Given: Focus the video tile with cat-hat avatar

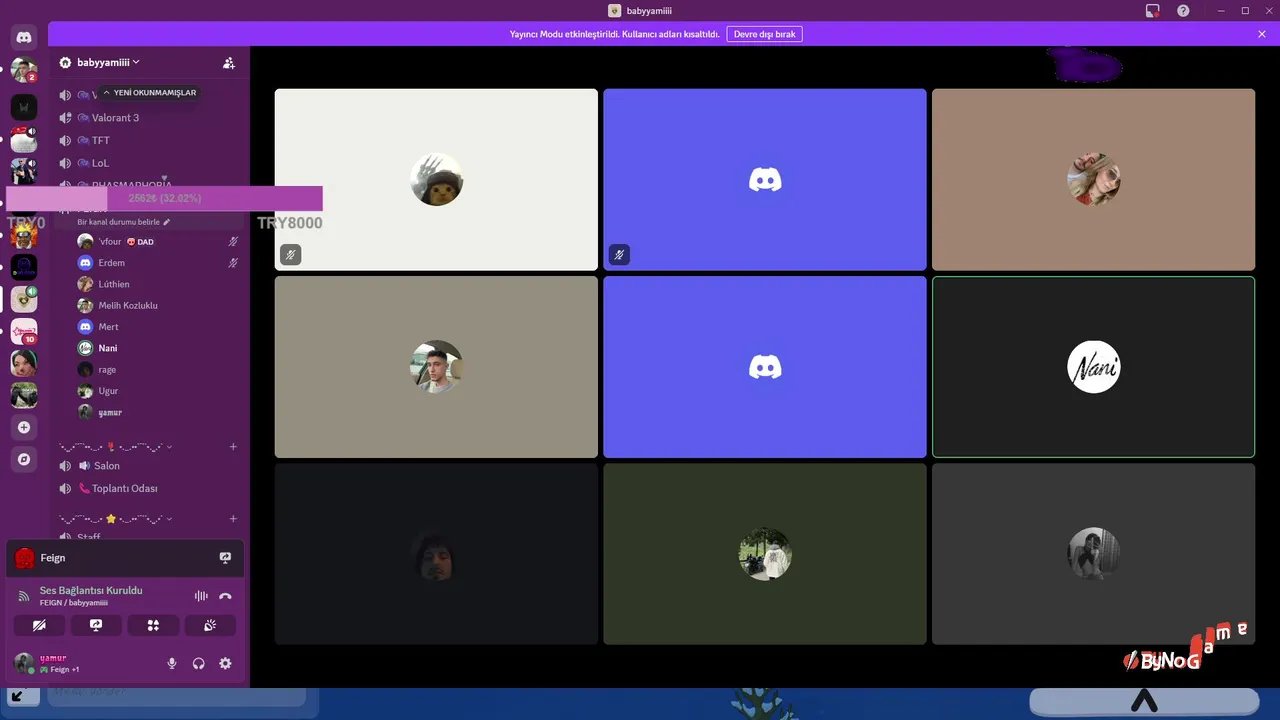Looking at the screenshot, I should (x=436, y=180).
